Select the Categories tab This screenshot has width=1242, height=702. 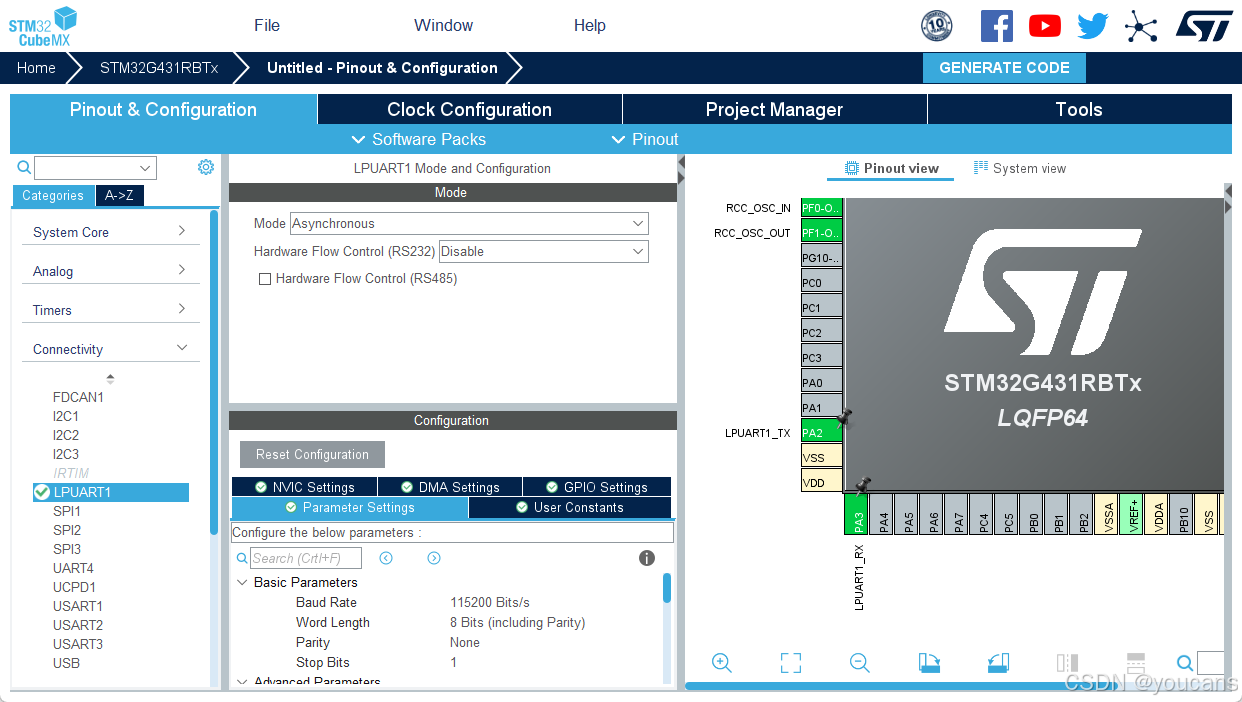[53, 196]
